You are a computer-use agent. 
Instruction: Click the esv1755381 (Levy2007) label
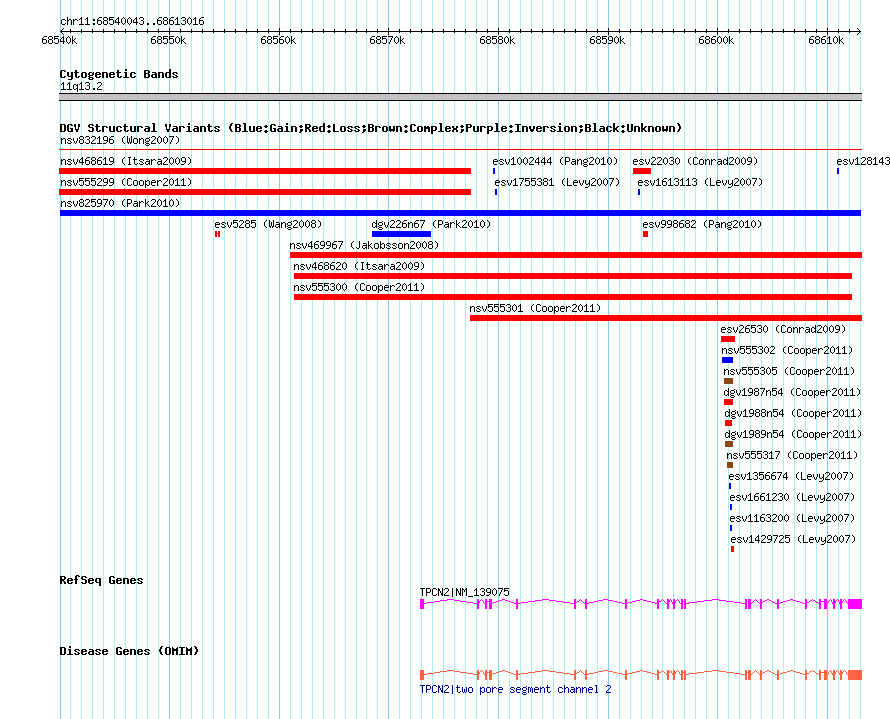point(557,182)
